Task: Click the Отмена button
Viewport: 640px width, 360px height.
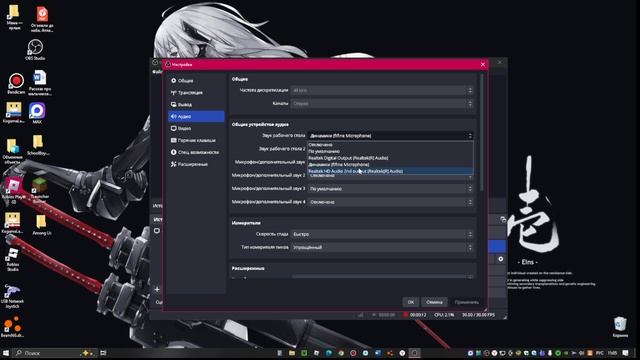Action: pyautogui.click(x=434, y=302)
